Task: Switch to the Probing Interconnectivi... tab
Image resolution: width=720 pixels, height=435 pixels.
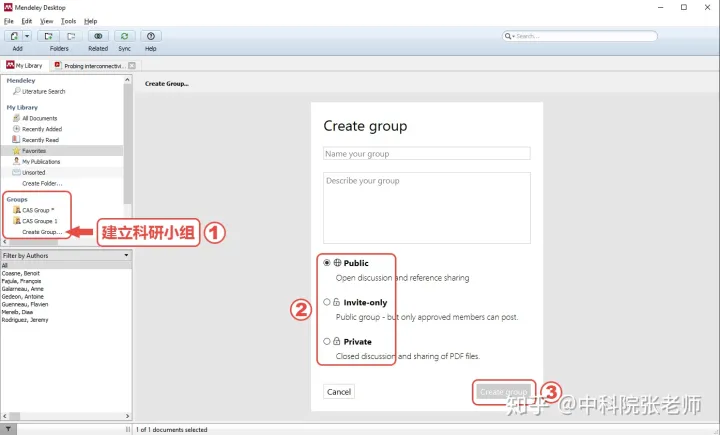Action: pyautogui.click(x=90, y=66)
